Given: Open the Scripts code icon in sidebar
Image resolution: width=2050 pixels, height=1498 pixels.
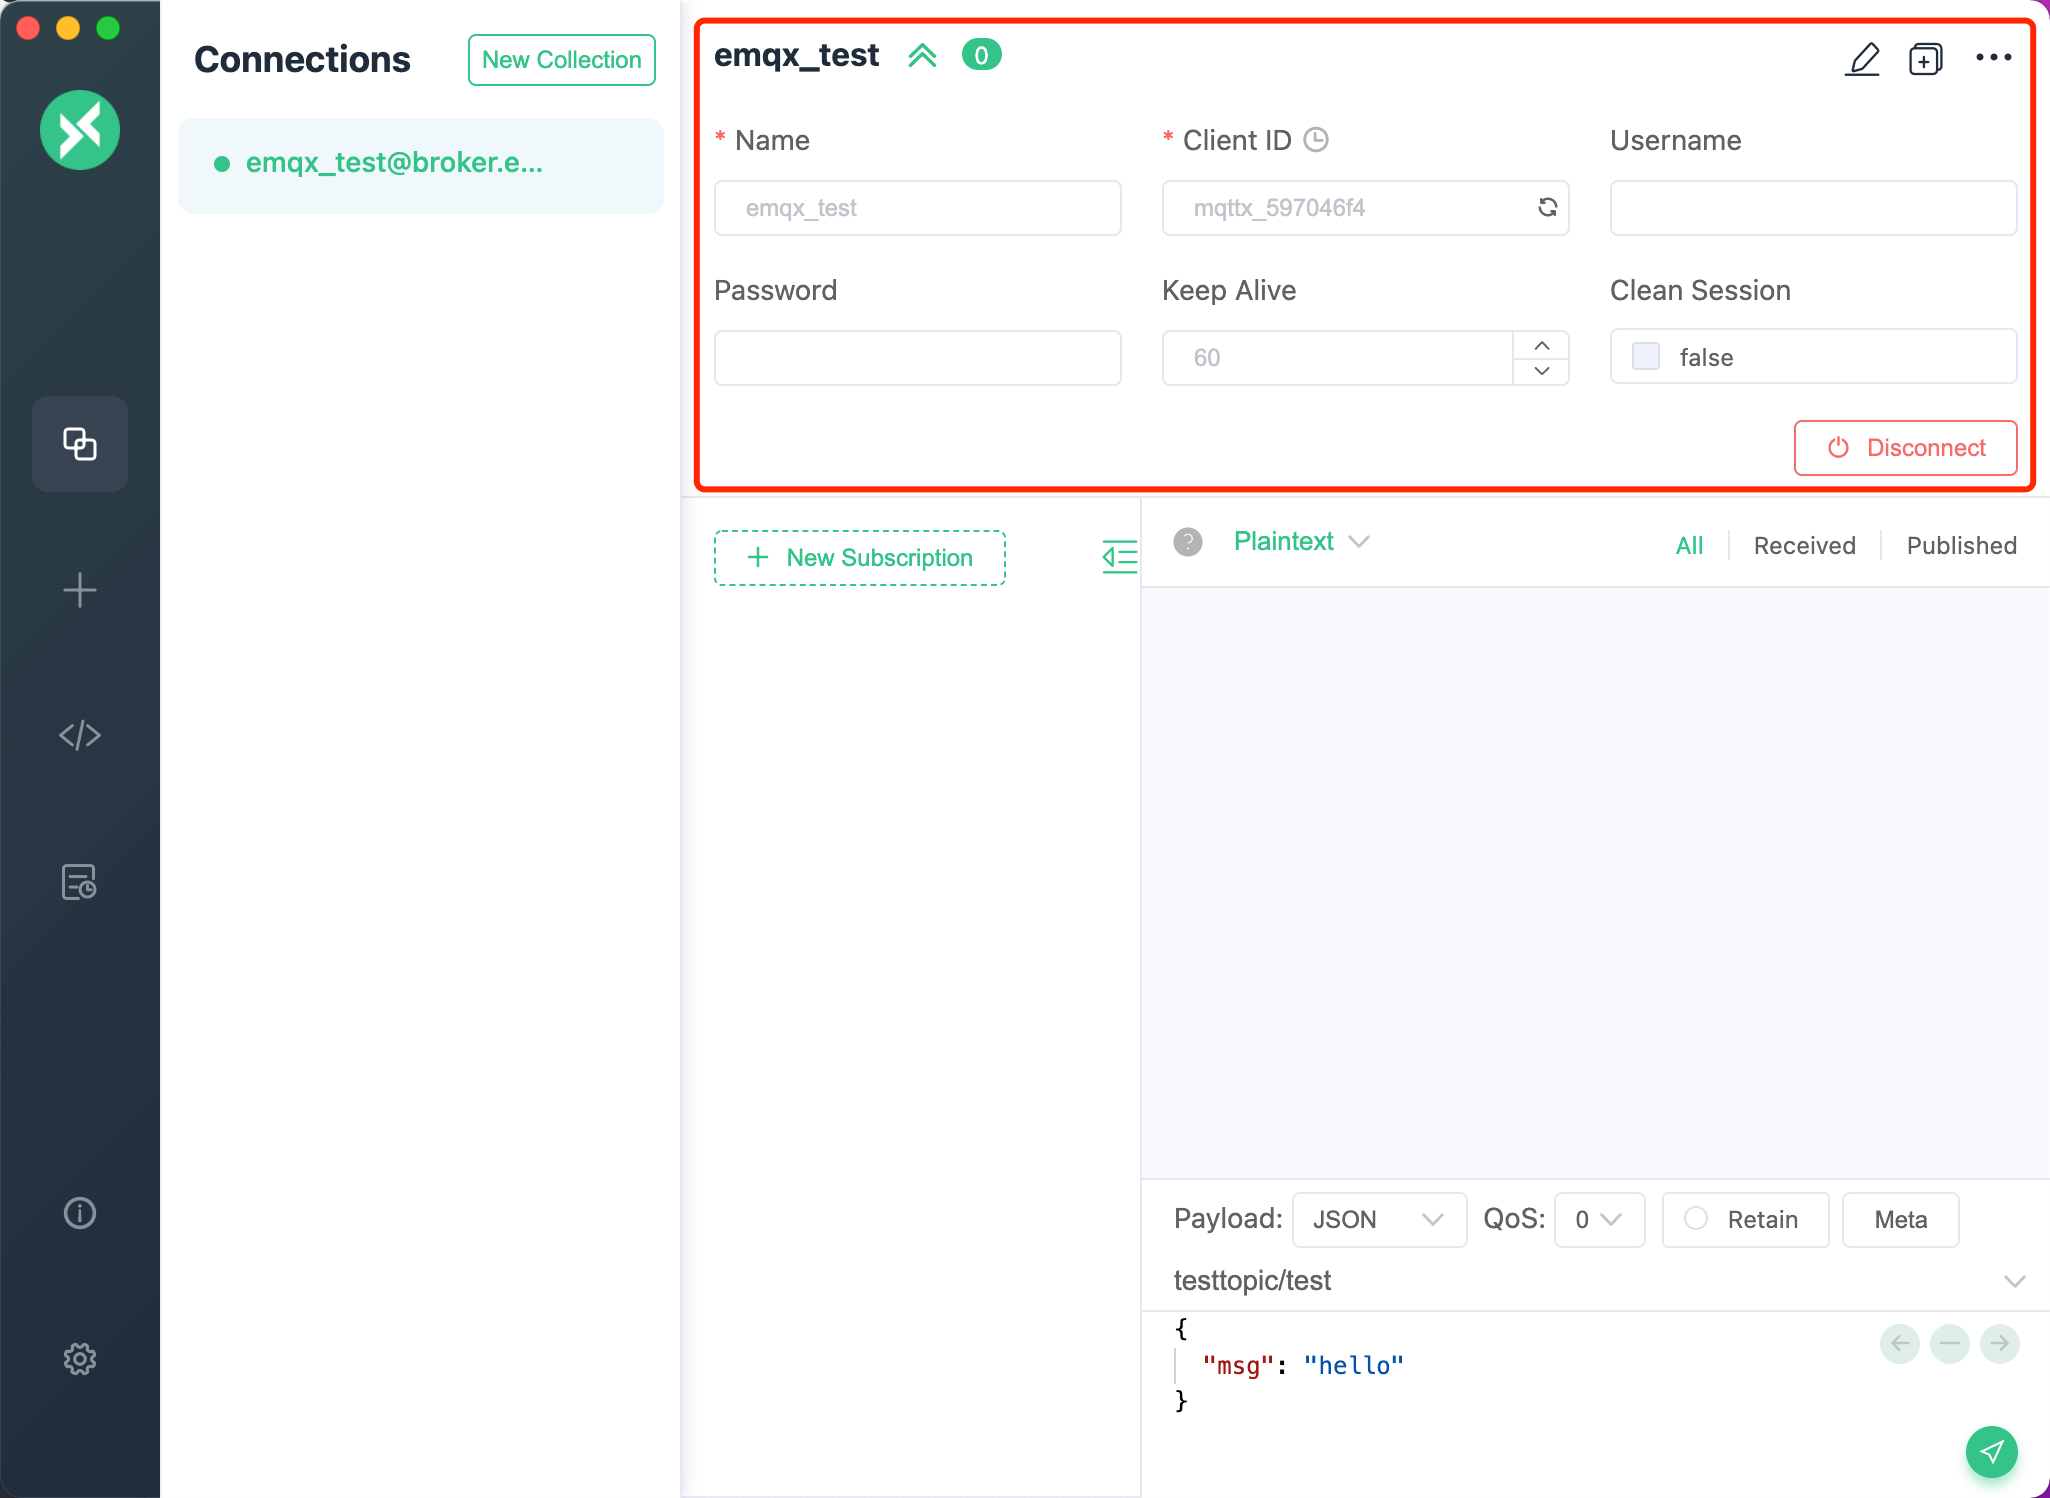Looking at the screenshot, I should [x=80, y=736].
